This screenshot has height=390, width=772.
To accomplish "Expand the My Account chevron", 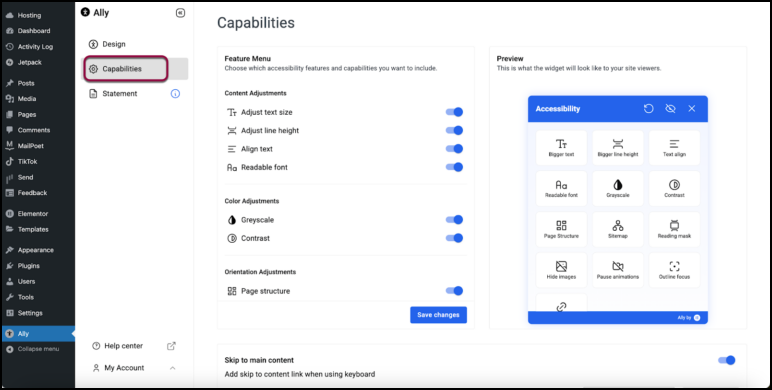I will (x=172, y=368).
